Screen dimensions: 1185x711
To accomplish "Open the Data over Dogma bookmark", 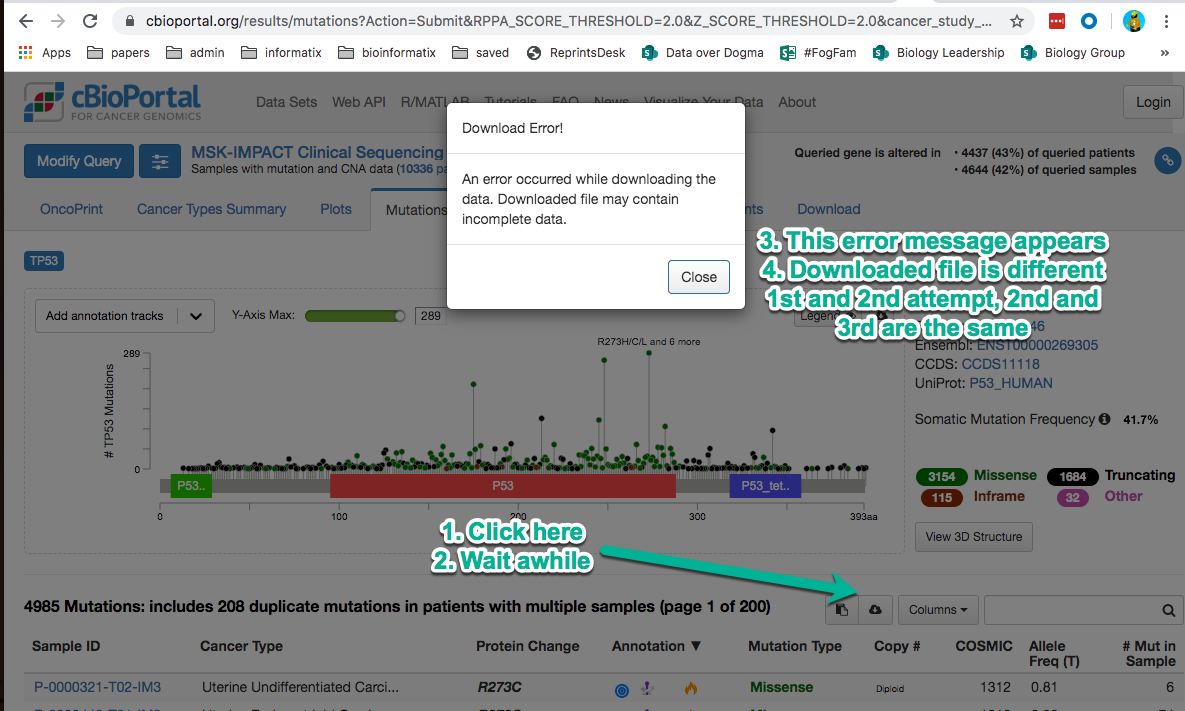I will [x=702, y=52].
